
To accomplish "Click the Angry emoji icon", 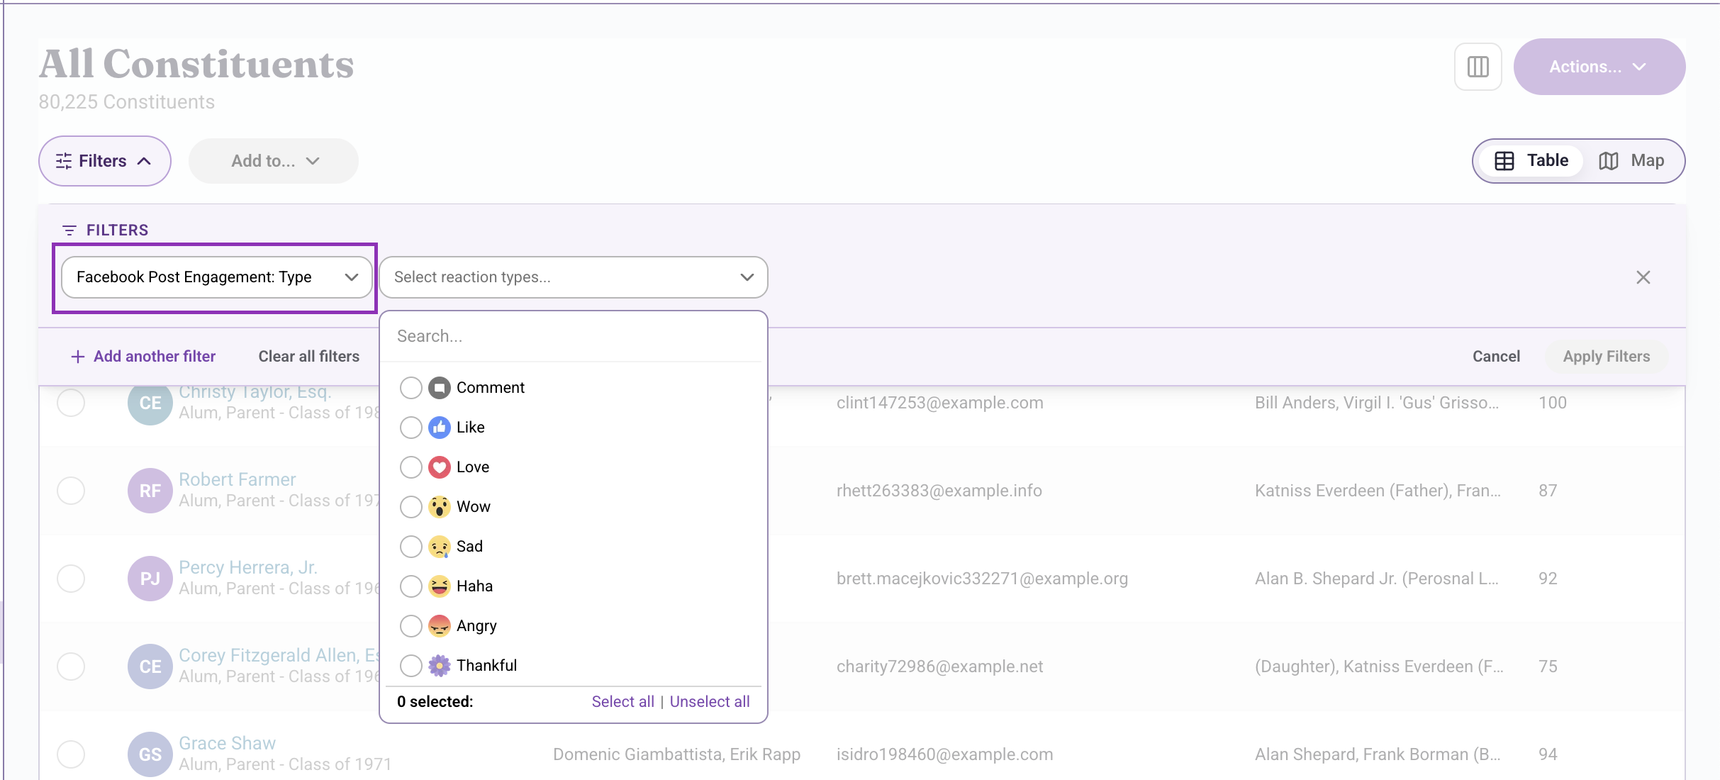I will pyautogui.click(x=439, y=626).
